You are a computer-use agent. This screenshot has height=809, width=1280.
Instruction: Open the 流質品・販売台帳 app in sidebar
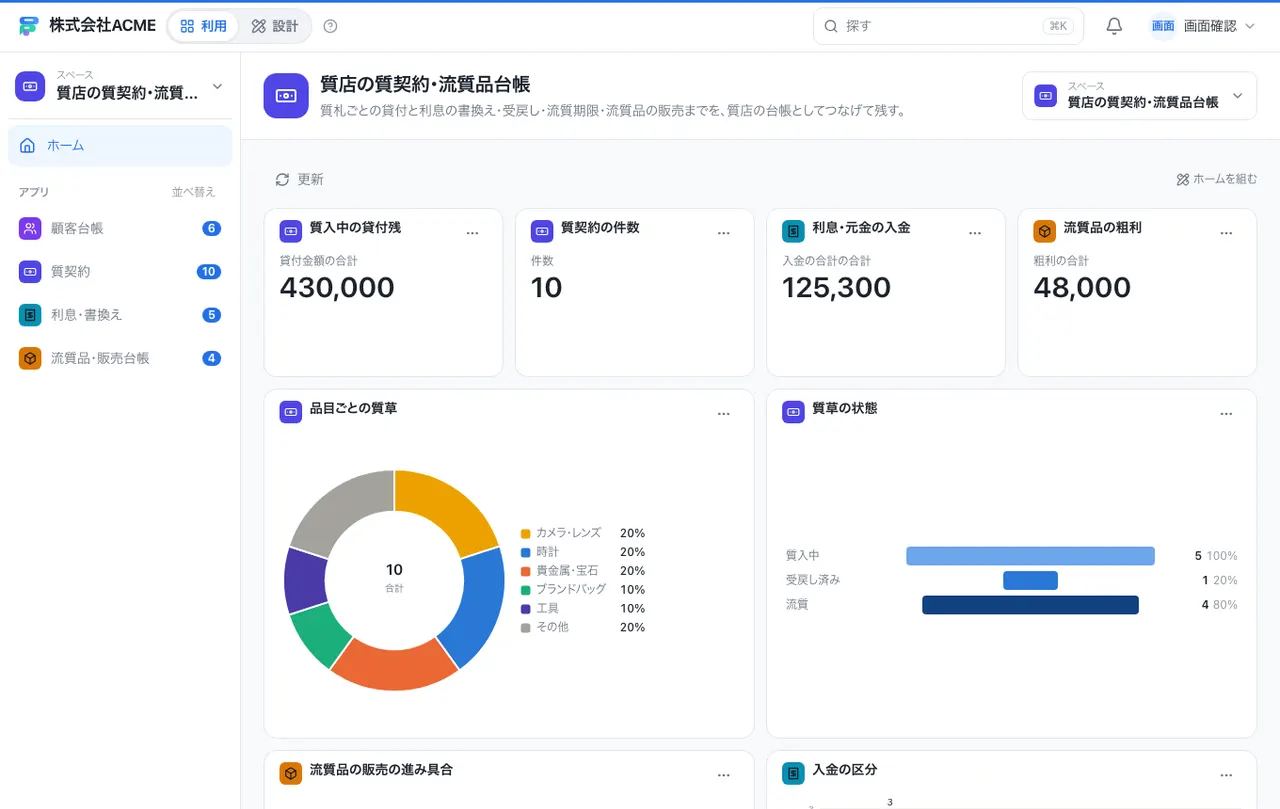click(120, 358)
